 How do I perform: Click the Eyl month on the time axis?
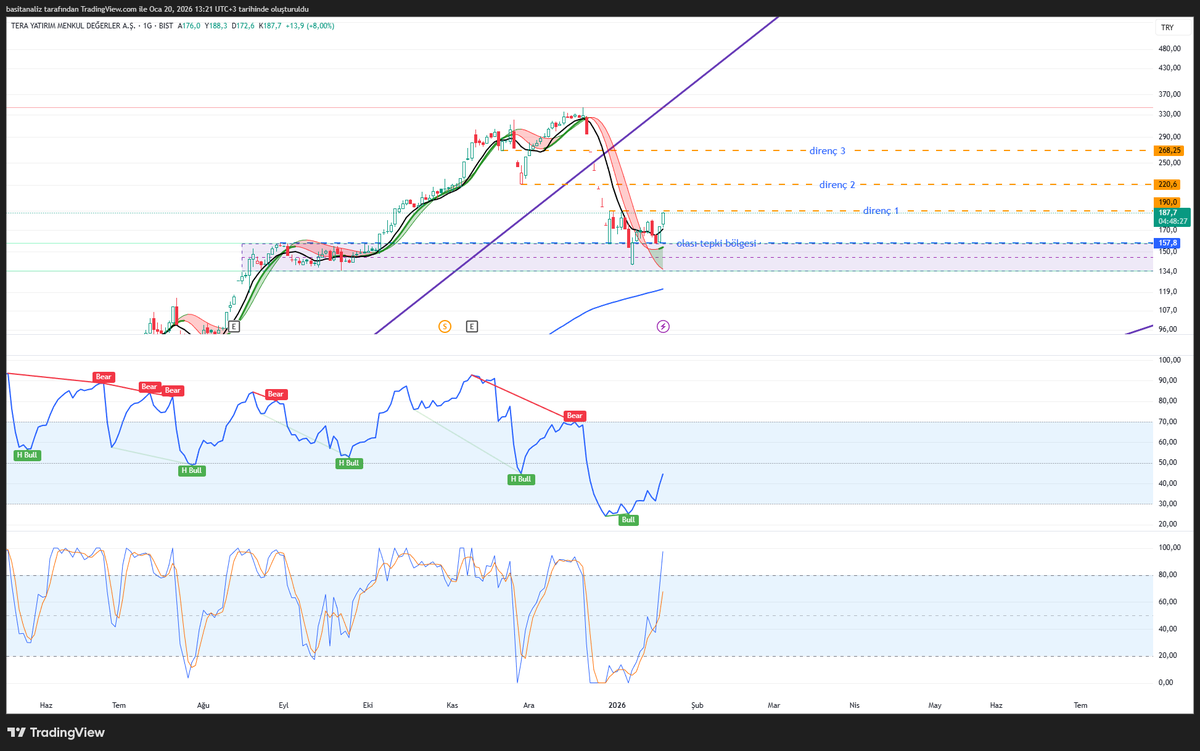point(283,705)
